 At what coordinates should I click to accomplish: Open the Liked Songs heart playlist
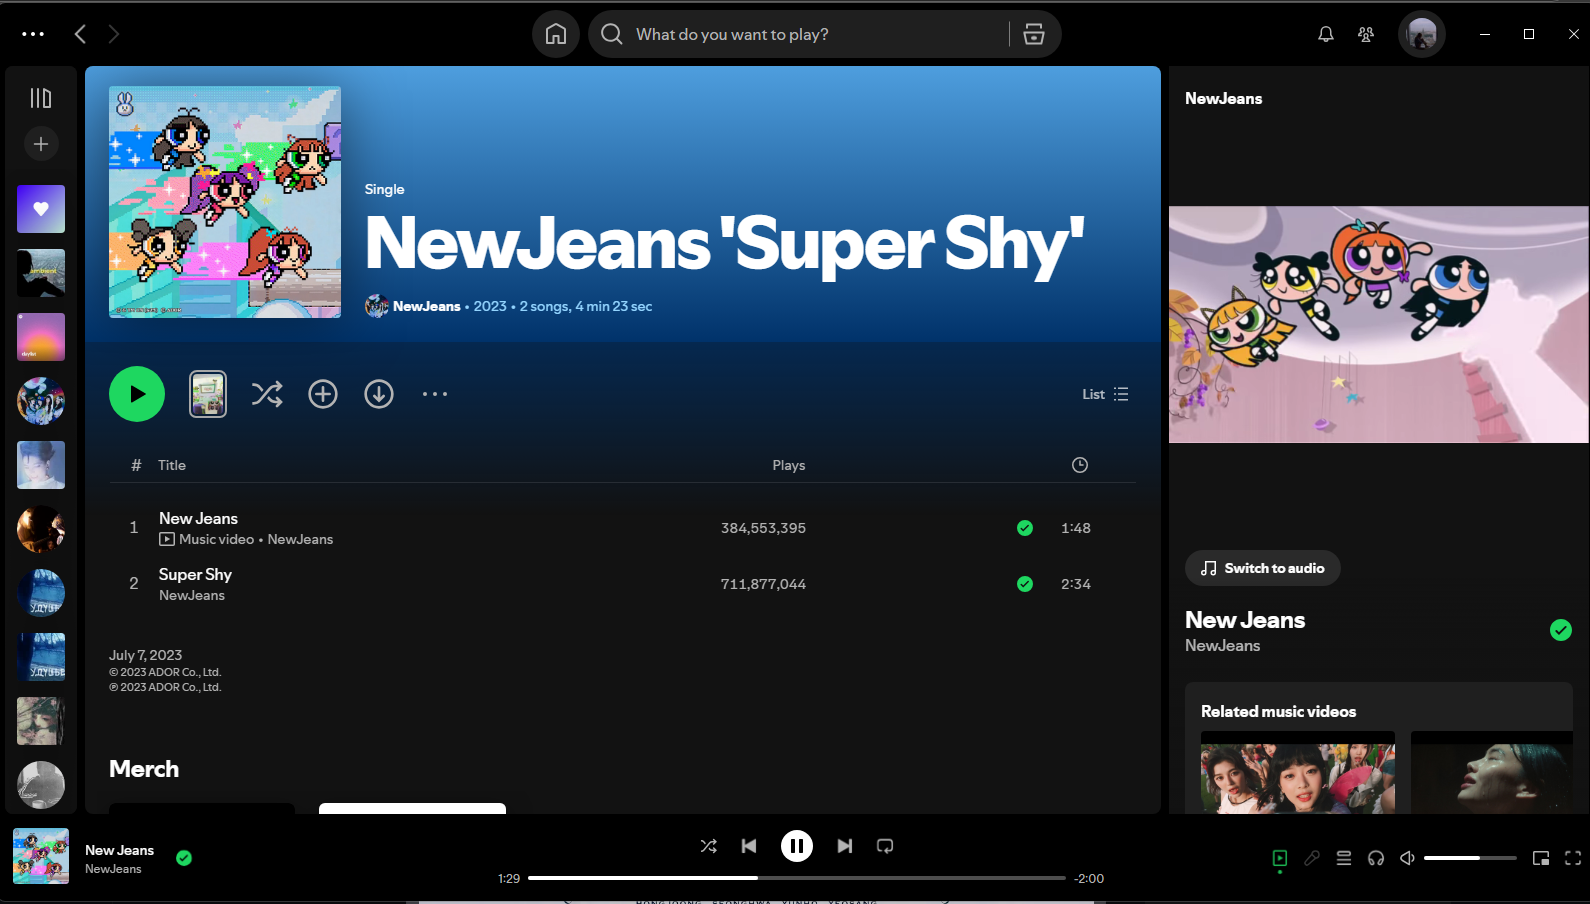point(41,209)
